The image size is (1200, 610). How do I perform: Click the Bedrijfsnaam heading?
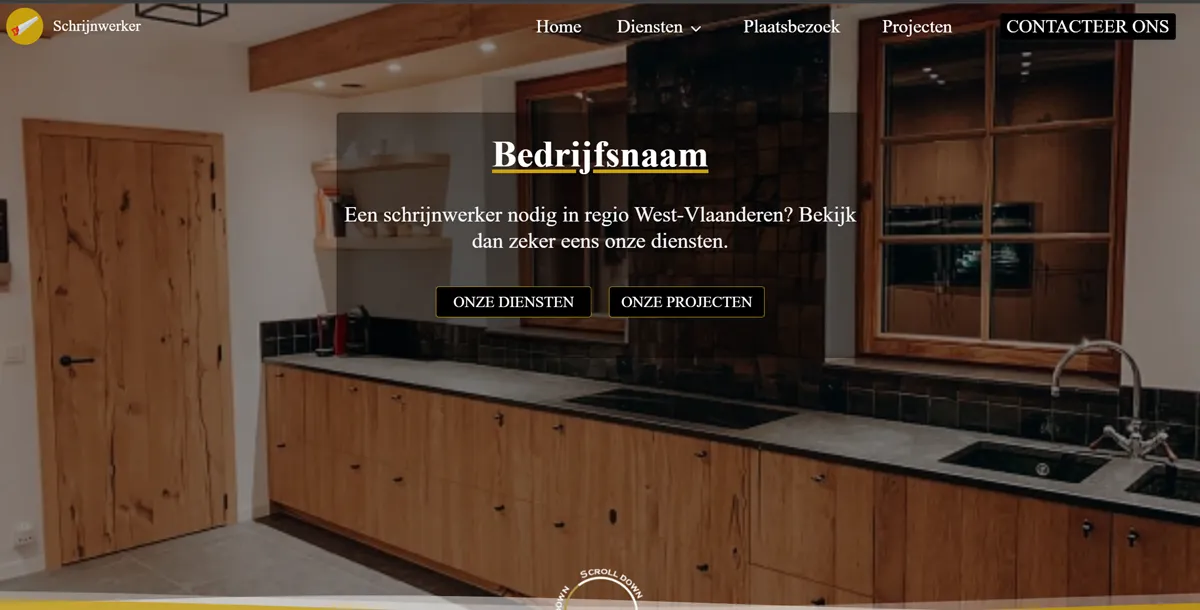(600, 155)
